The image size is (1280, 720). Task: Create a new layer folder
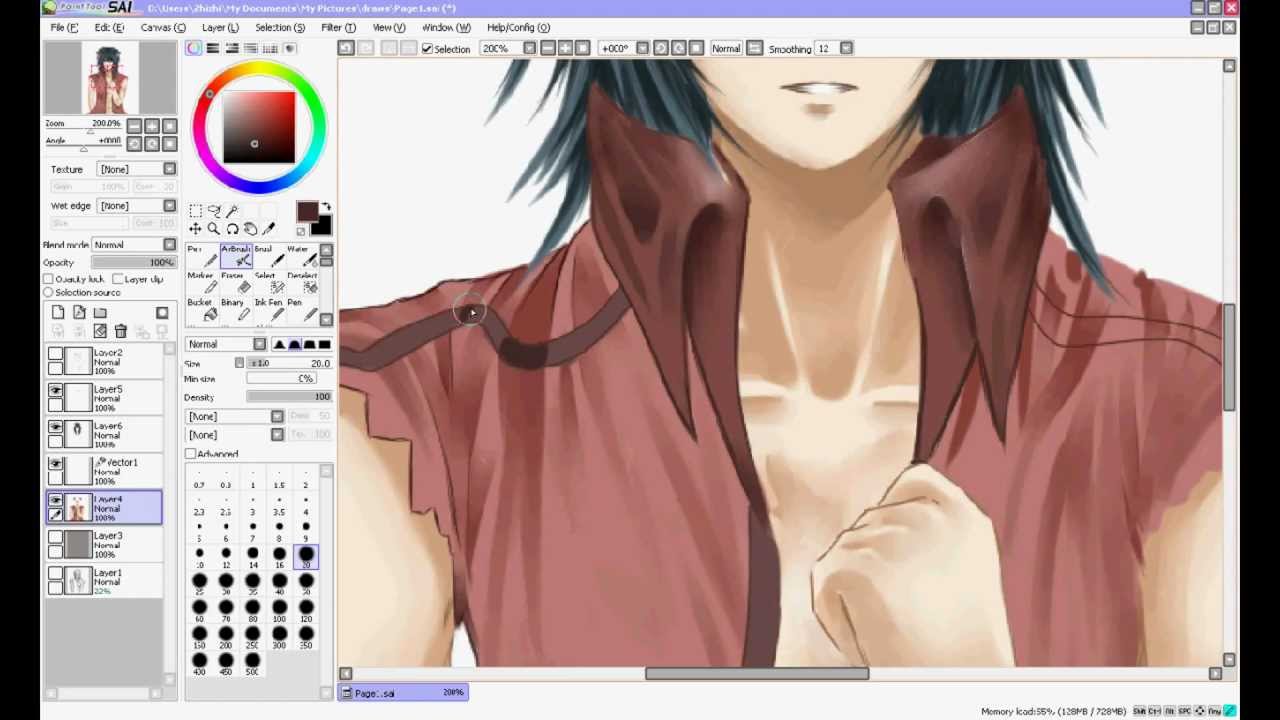(100, 313)
